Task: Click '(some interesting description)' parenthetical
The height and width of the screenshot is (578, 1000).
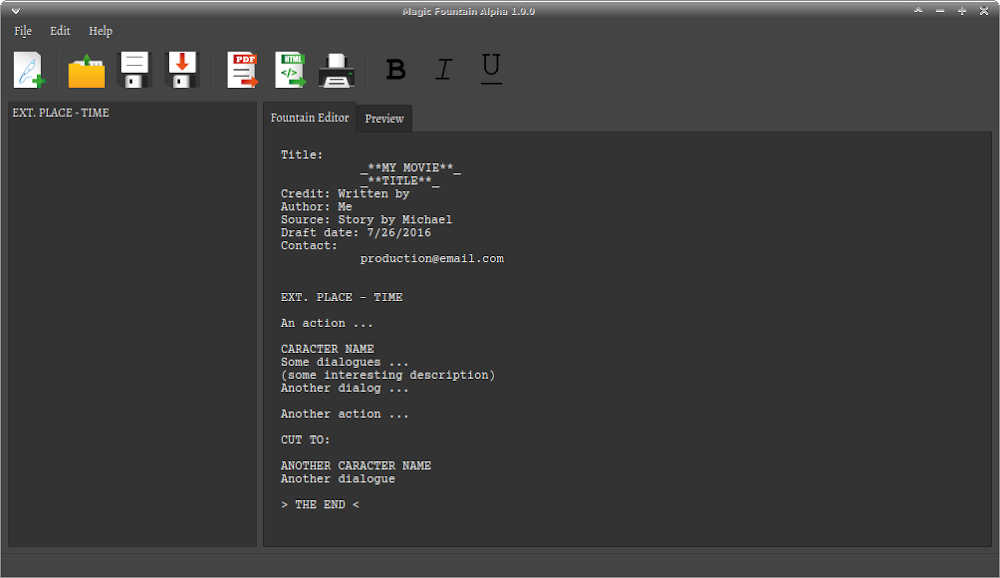Action: 388,375
